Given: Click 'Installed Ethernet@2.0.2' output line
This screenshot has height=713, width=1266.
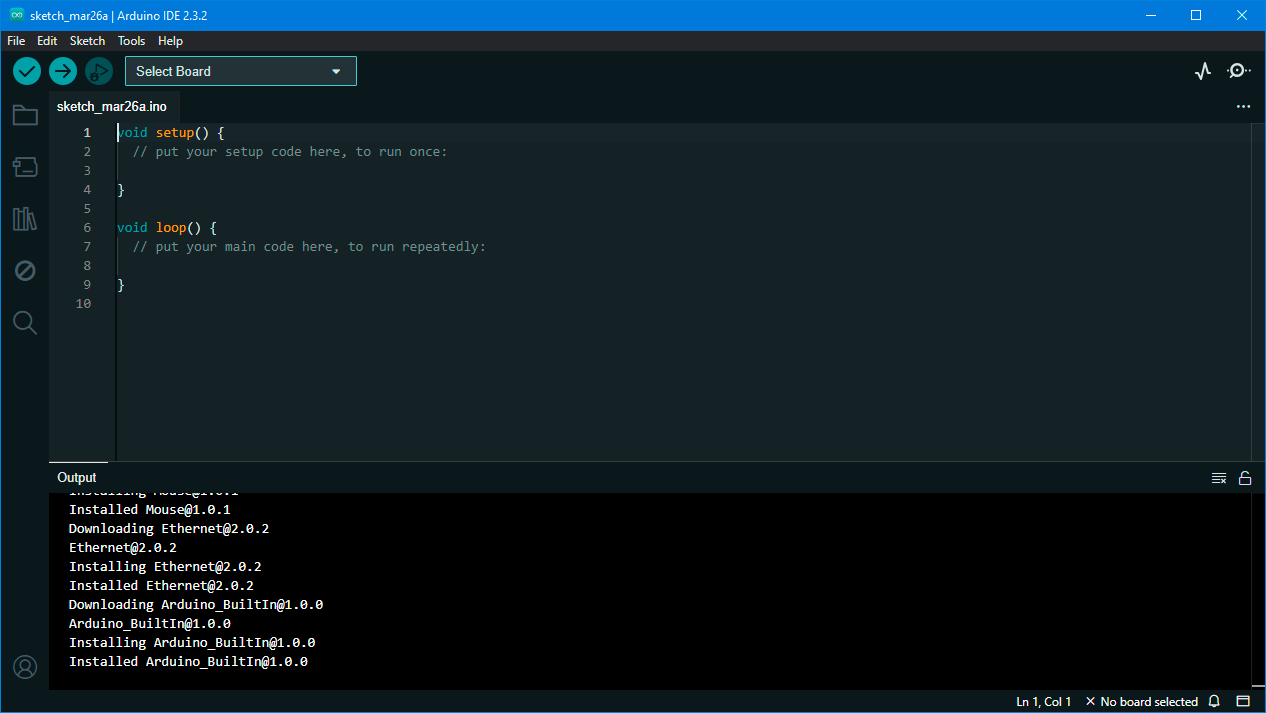Looking at the screenshot, I should coord(161,586).
